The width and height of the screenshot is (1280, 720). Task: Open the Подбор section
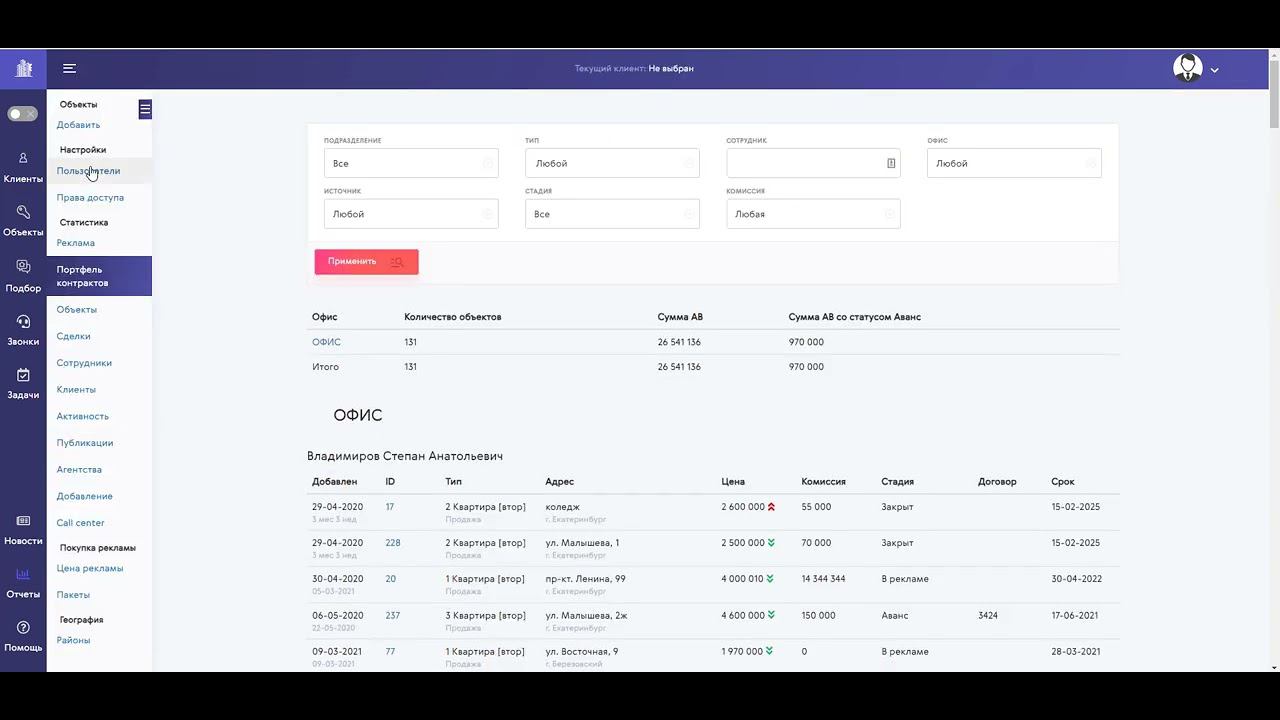point(23,277)
